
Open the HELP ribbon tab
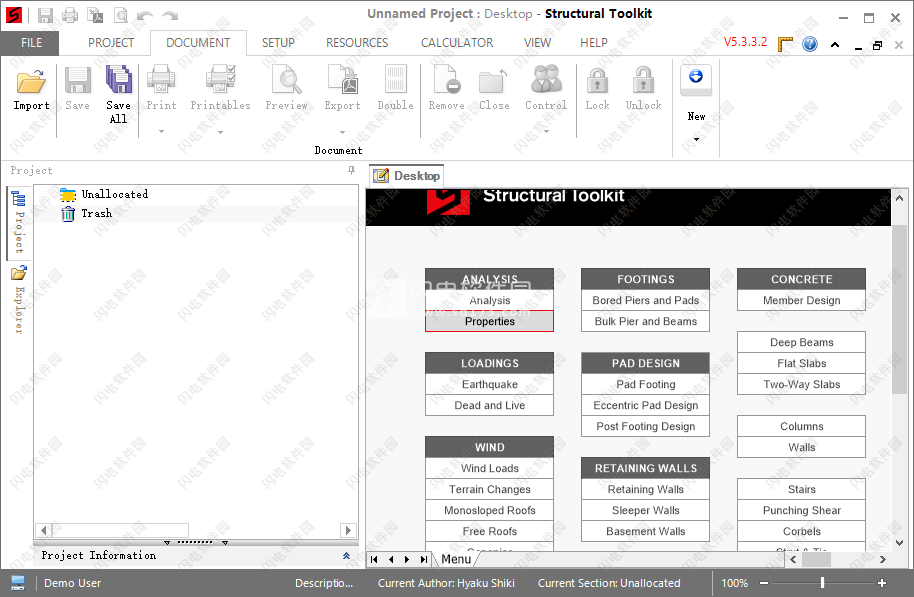tap(593, 43)
